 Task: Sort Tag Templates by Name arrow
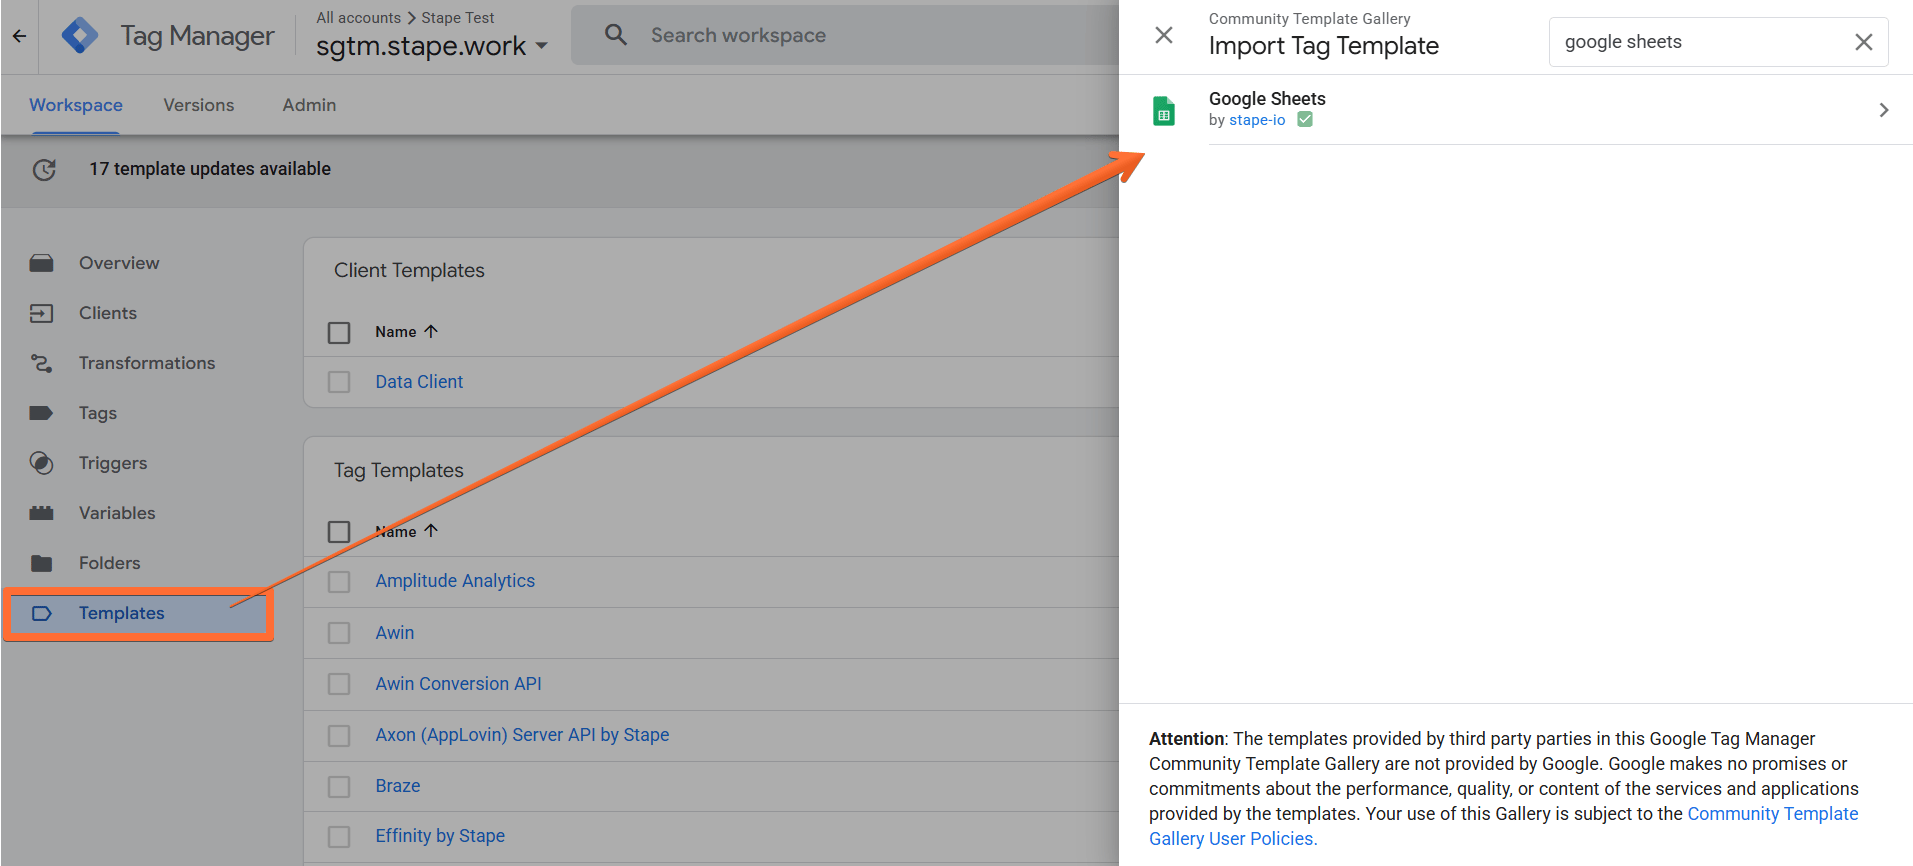[431, 531]
